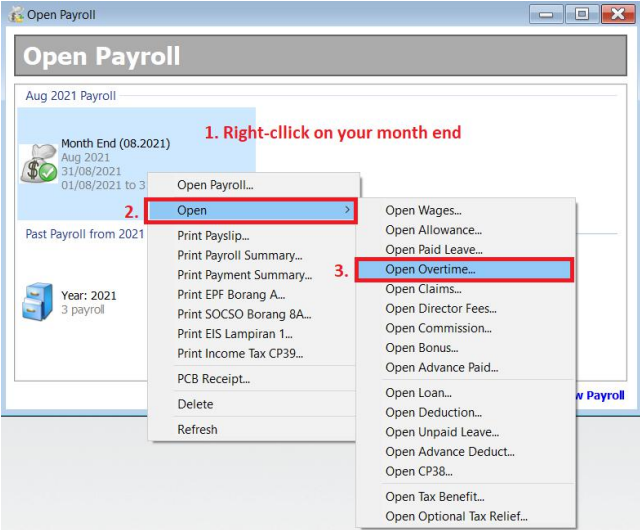Image resolution: width=640 pixels, height=530 pixels.
Task: Select Open Overtime from the submenu
Action: [431, 269]
